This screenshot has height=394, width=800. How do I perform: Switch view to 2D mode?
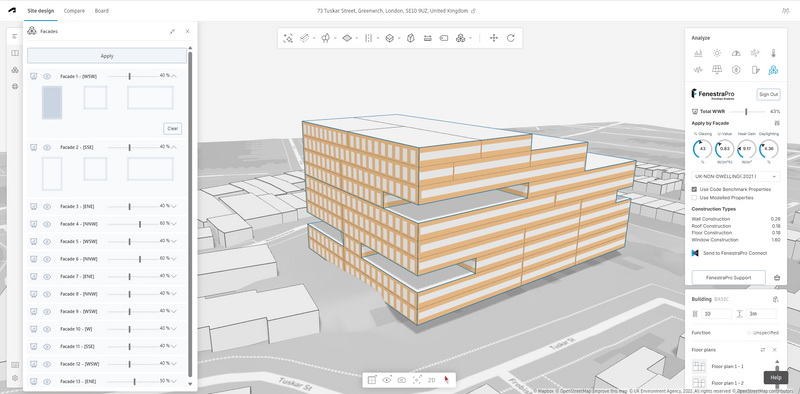pos(432,380)
